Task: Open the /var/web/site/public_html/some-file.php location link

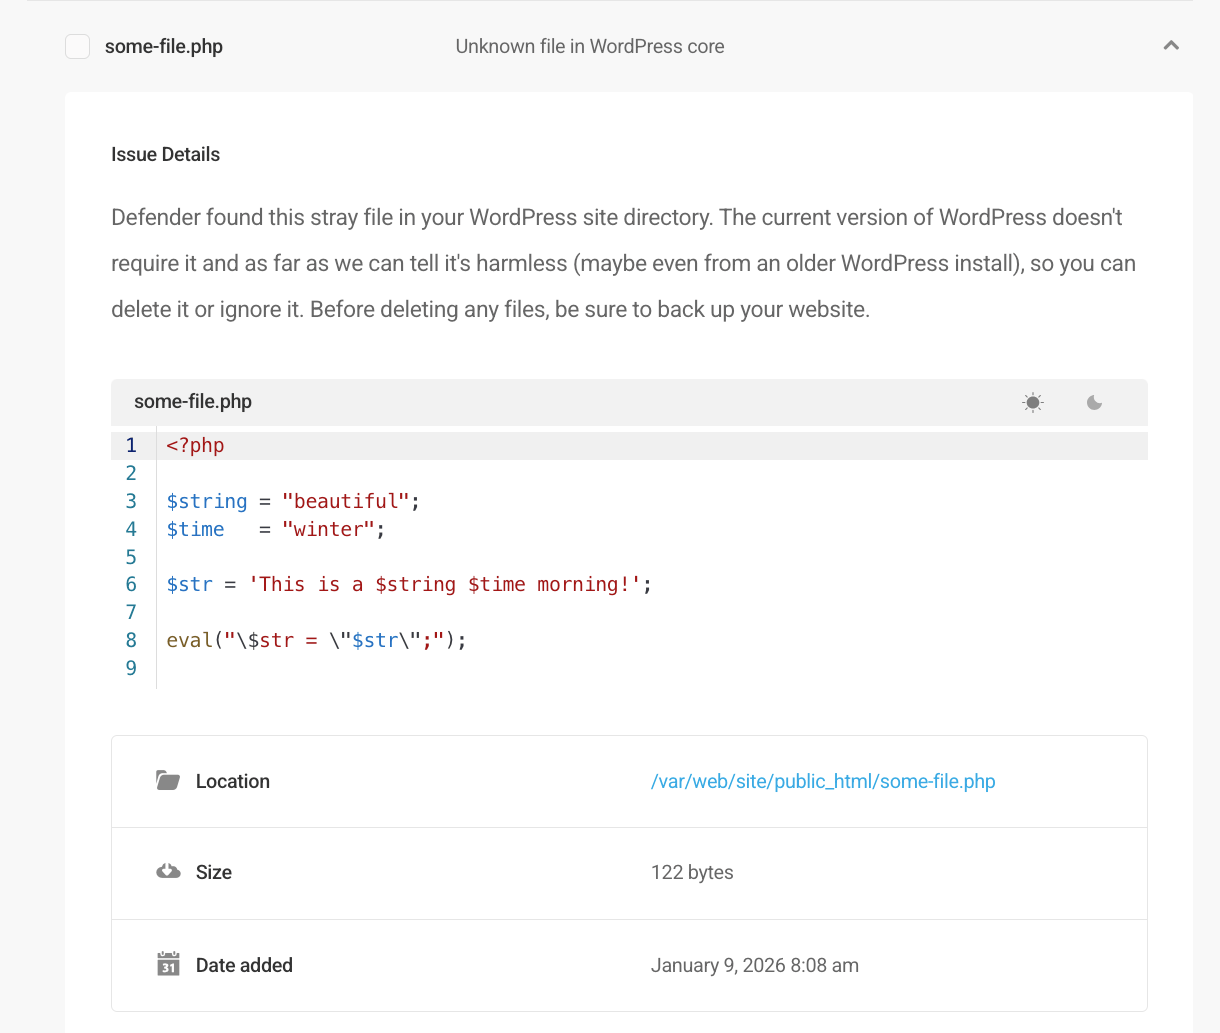Action: click(822, 781)
